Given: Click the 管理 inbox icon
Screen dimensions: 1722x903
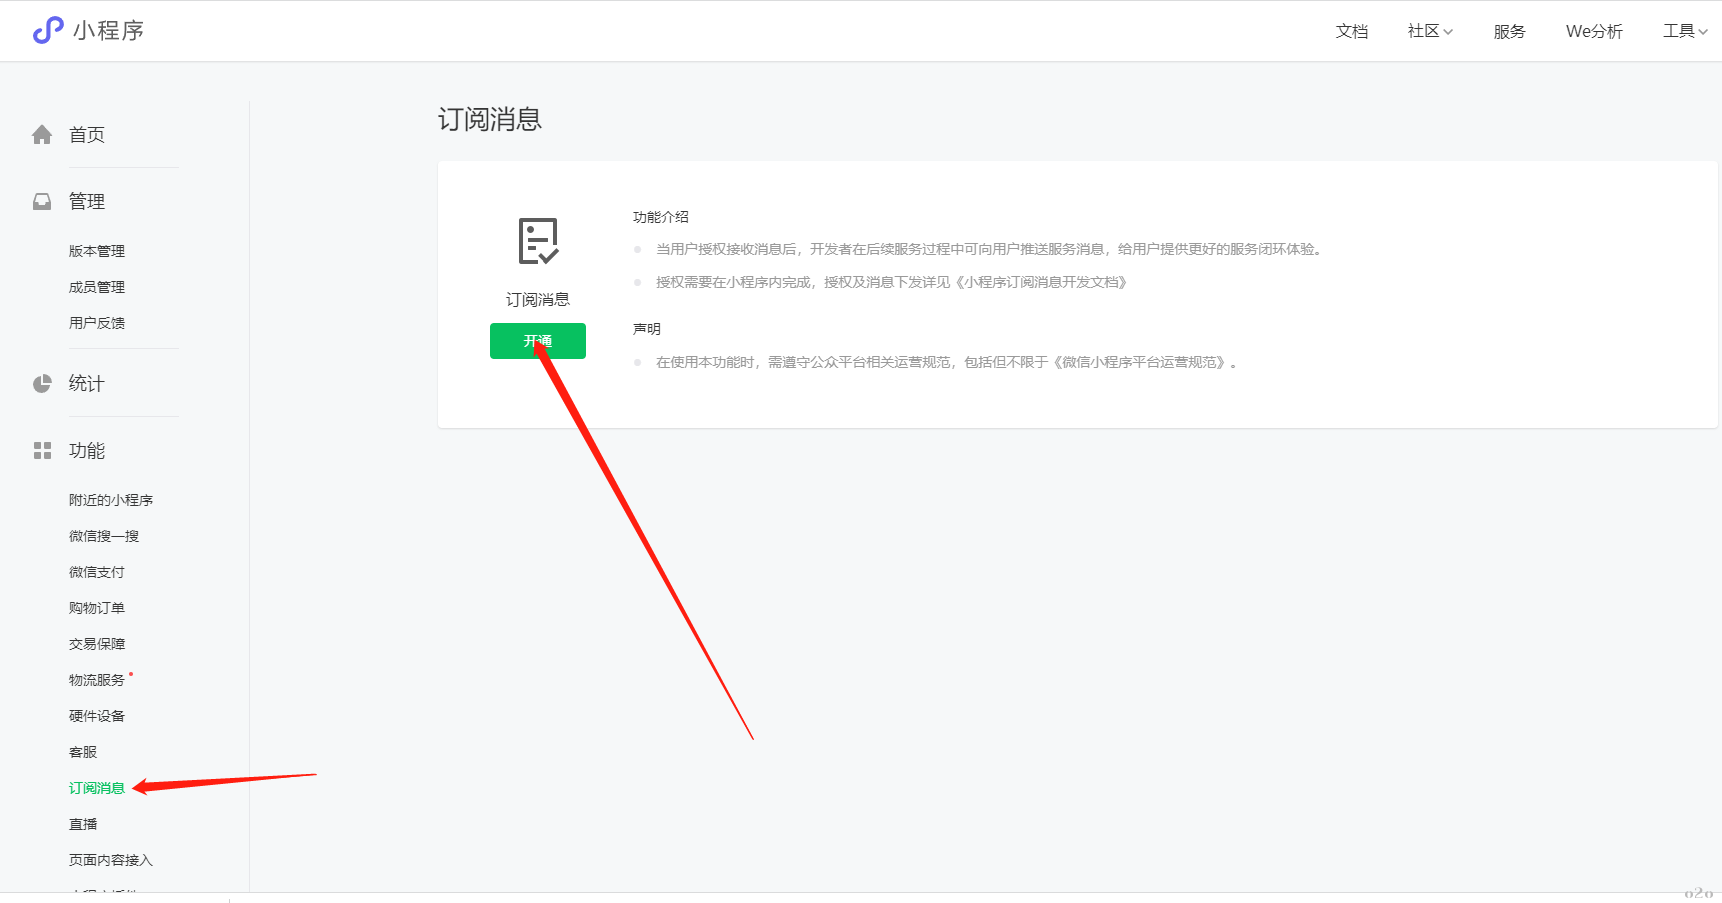Looking at the screenshot, I should tap(42, 202).
